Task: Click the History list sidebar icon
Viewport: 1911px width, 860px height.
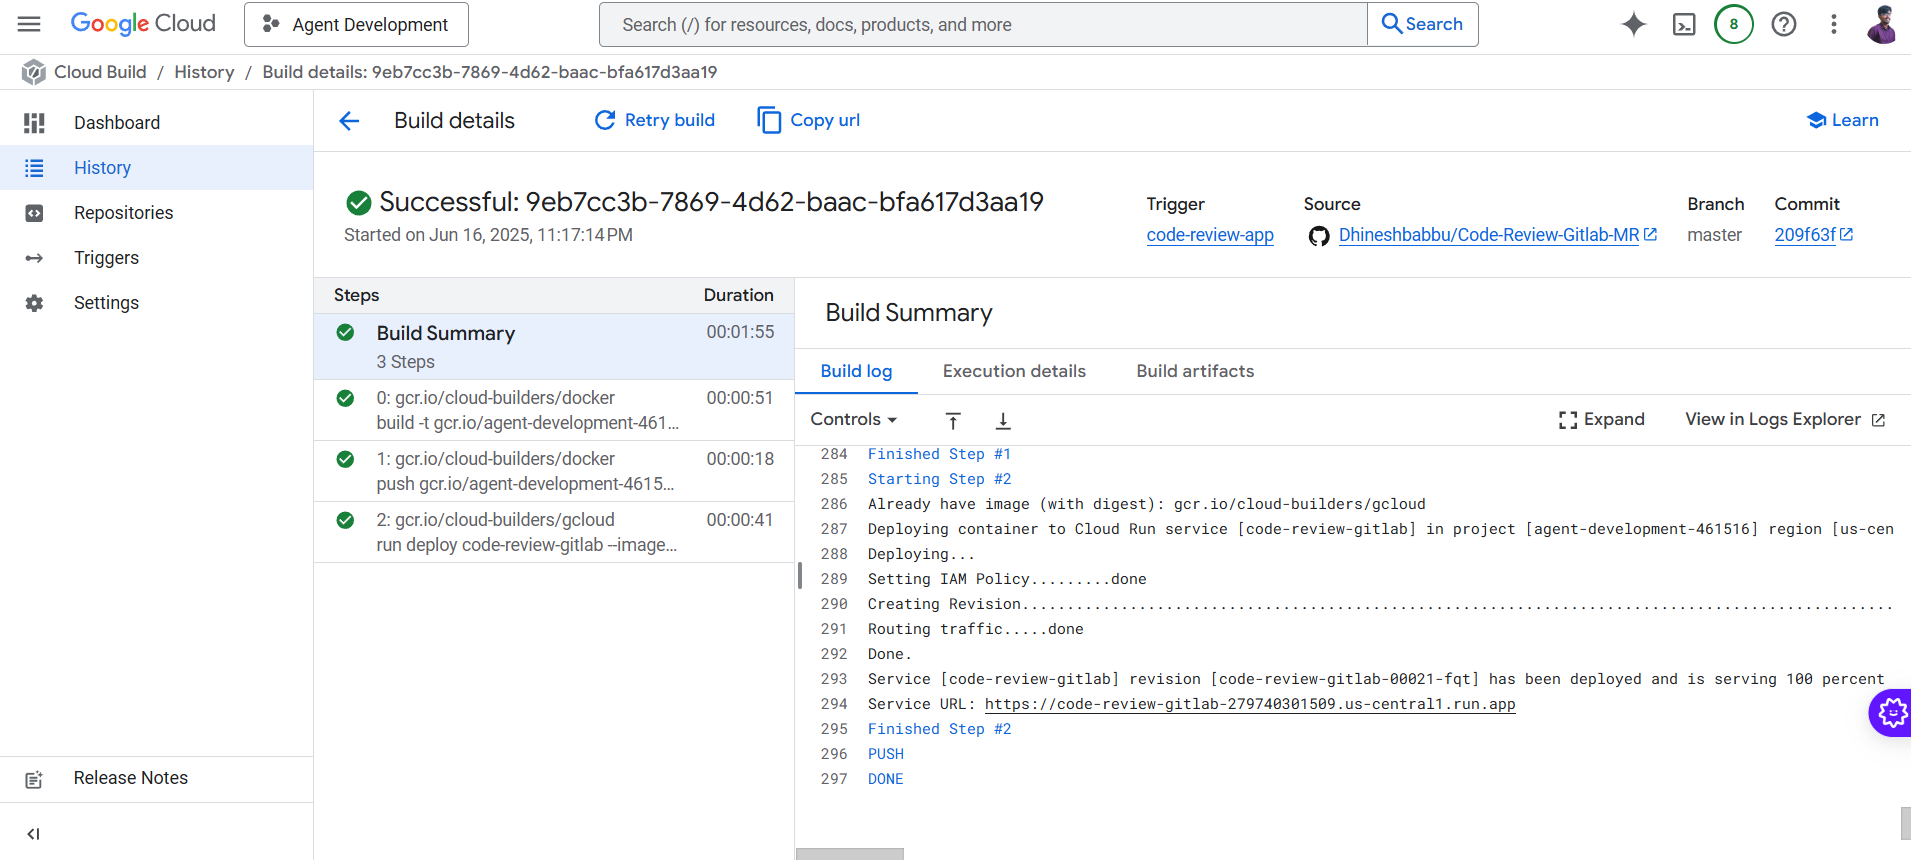Action: click(x=34, y=168)
